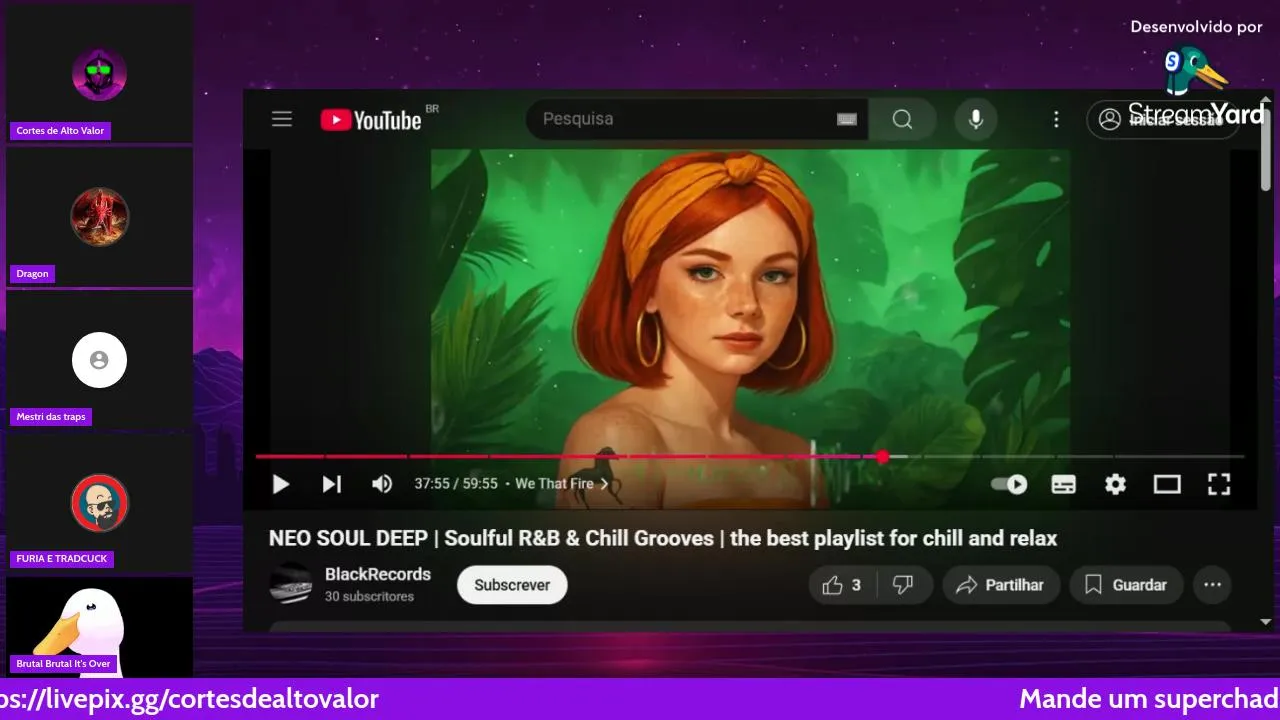Open the BlackRecords channel name link
The image size is (1280, 720).
[378, 574]
